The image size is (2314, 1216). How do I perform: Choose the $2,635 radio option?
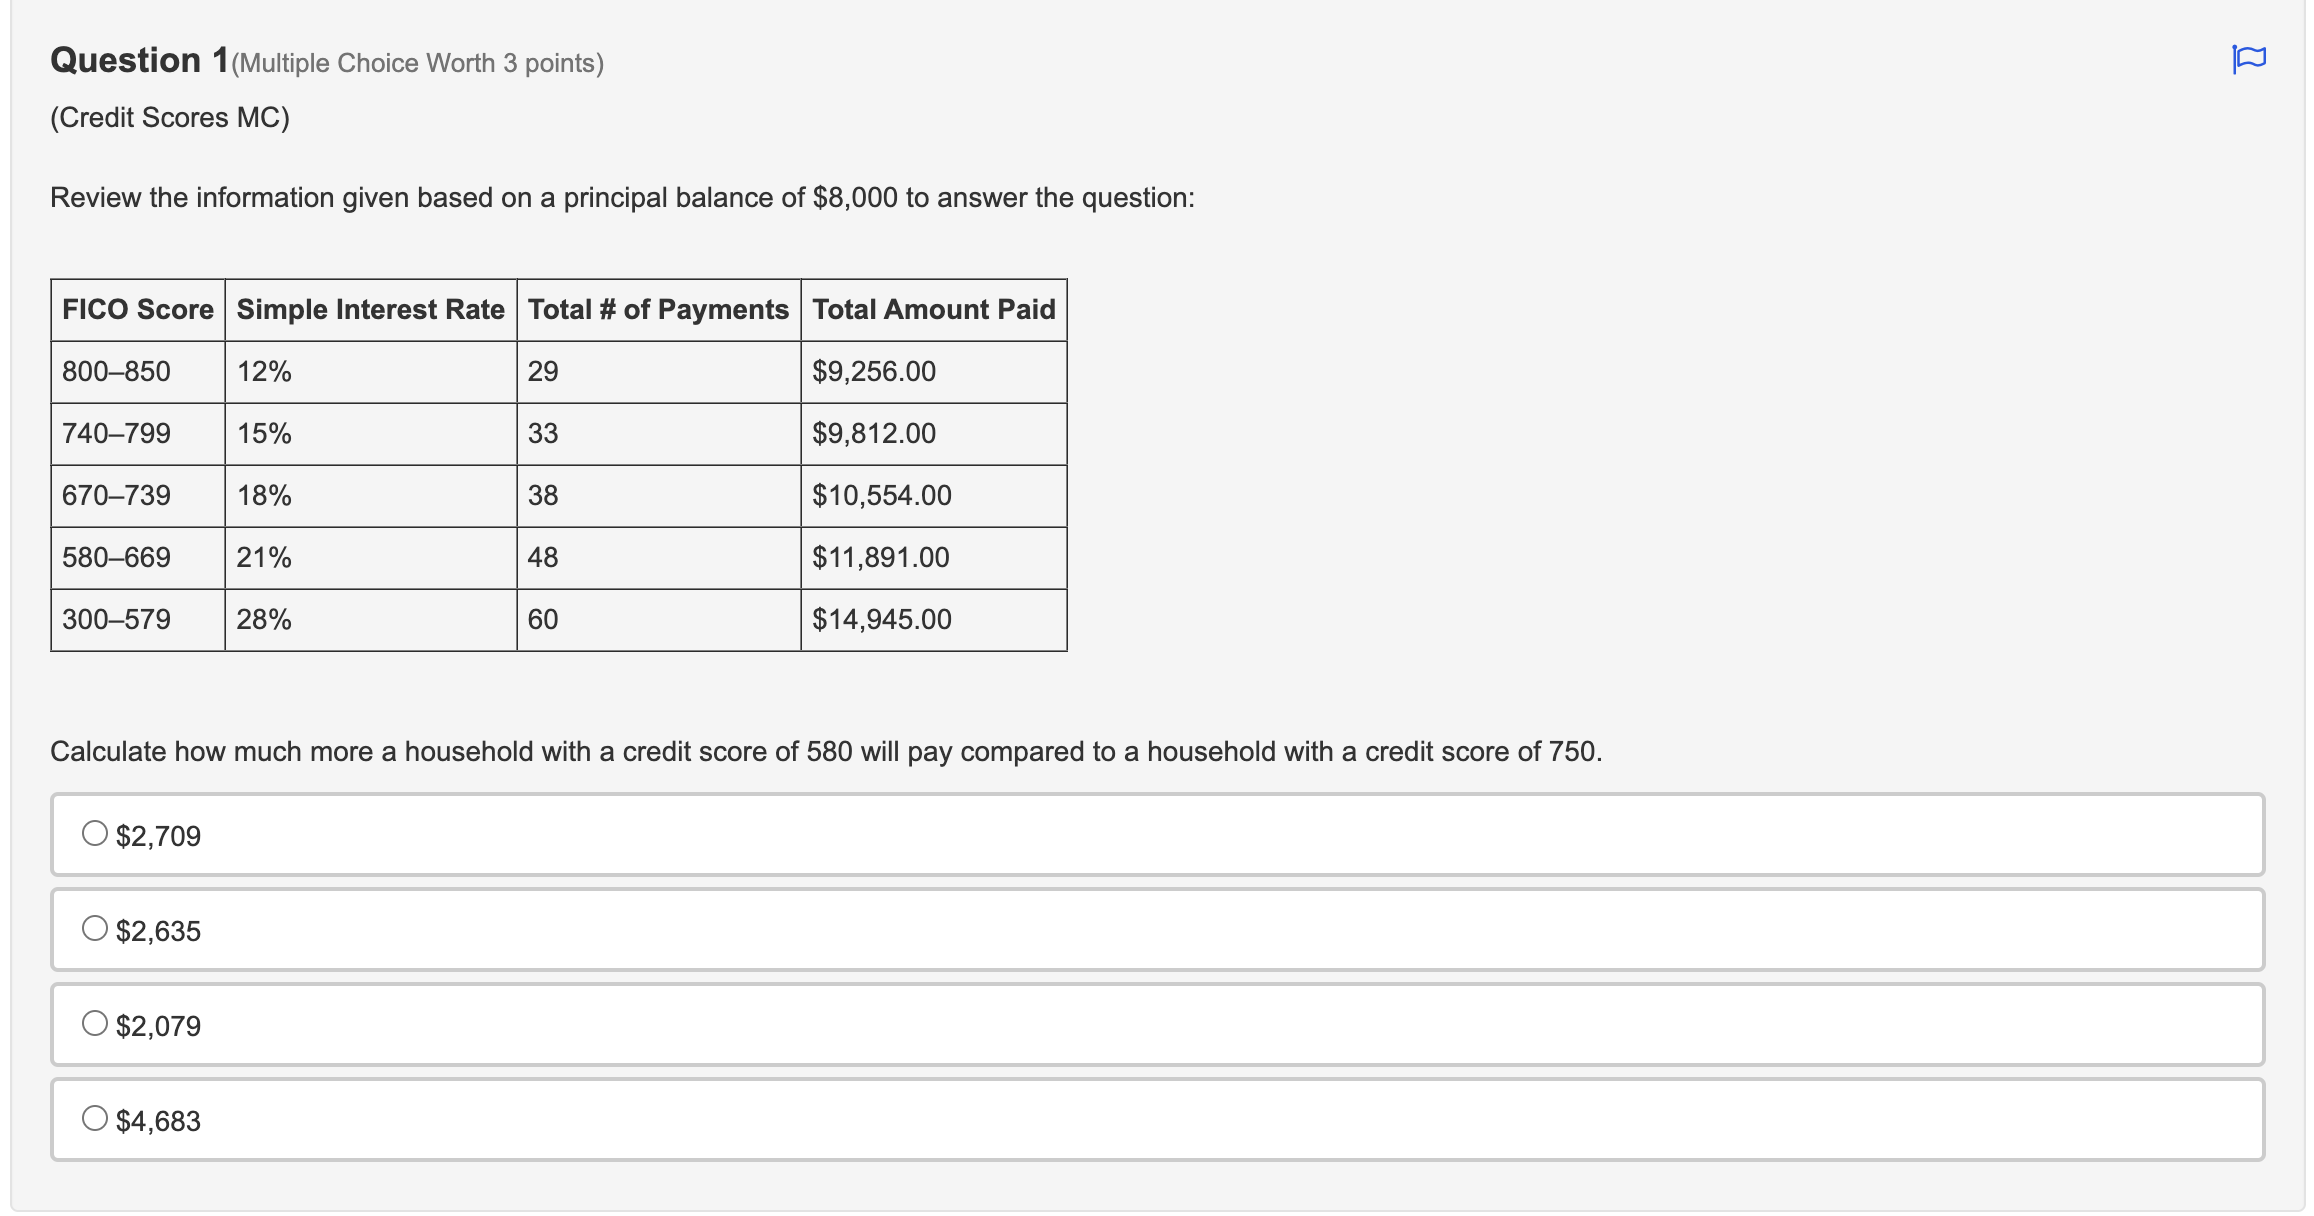[x=95, y=928]
